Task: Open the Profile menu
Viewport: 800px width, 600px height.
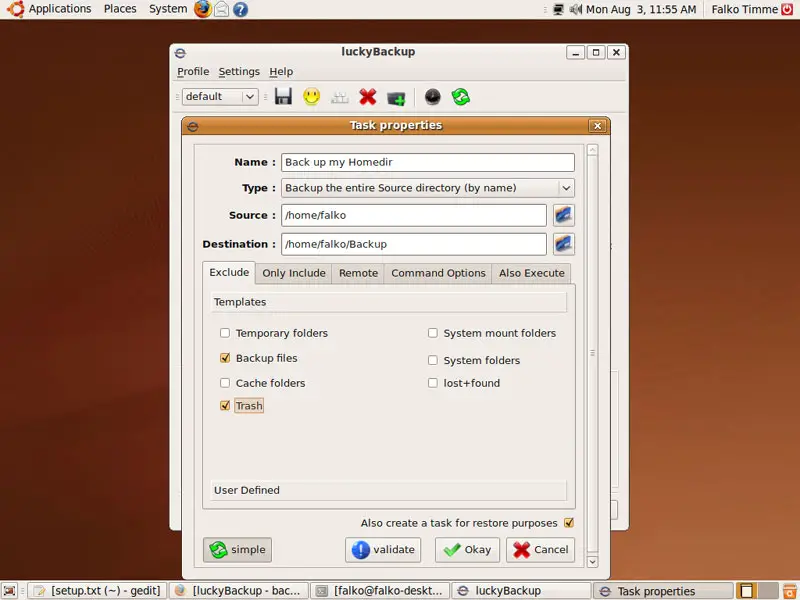Action: pos(193,71)
